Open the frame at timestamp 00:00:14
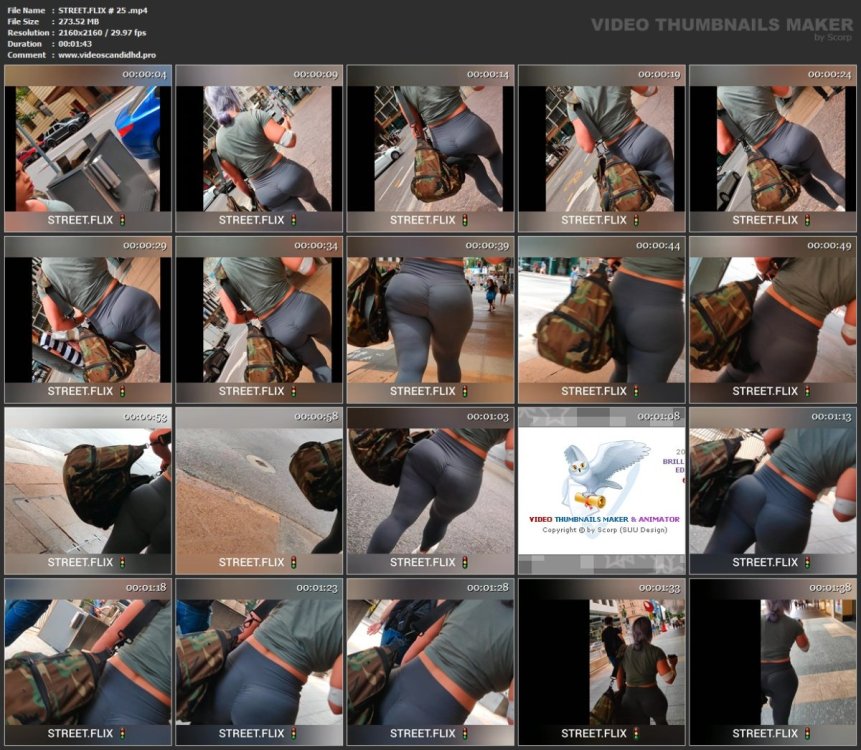The width and height of the screenshot is (861, 750). click(430, 148)
